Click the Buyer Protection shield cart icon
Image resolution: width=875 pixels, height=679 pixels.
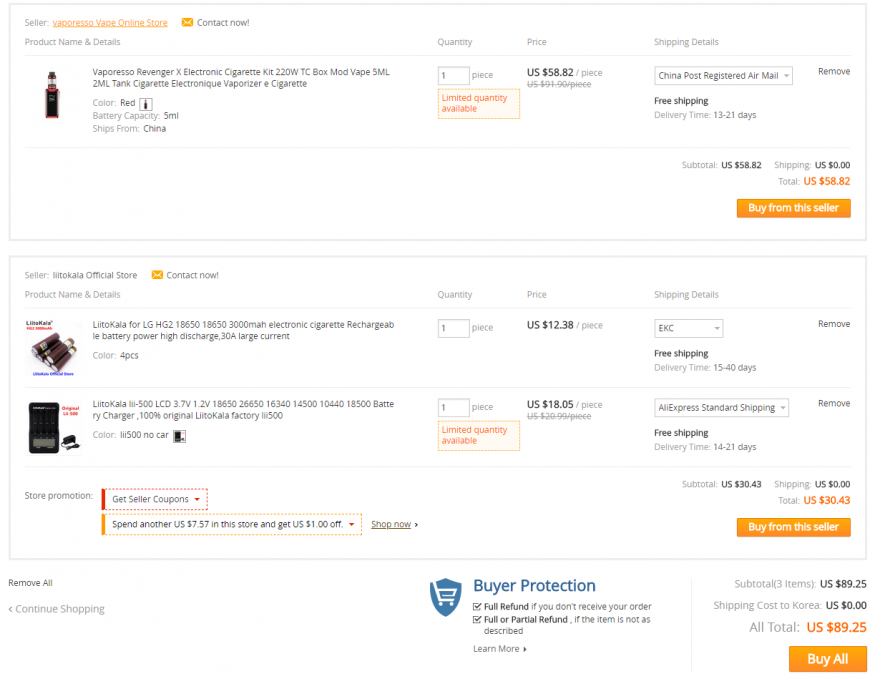click(x=445, y=597)
